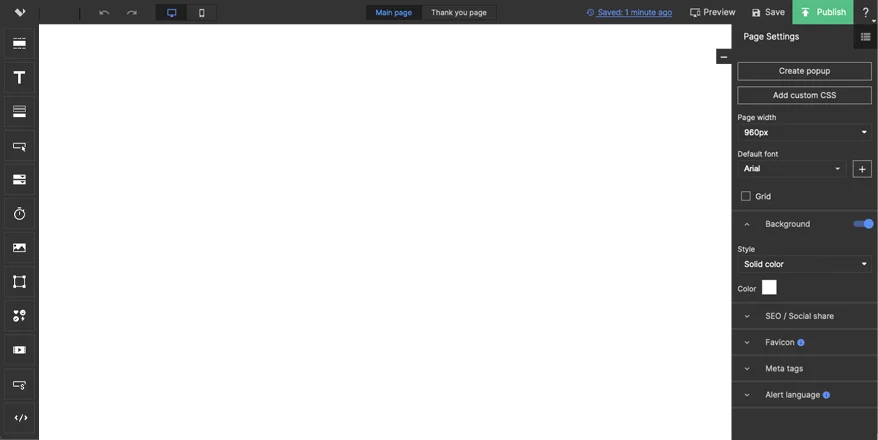This screenshot has width=878, height=440.
Task: Expand the SEO / Social share section
Action: [799, 316]
